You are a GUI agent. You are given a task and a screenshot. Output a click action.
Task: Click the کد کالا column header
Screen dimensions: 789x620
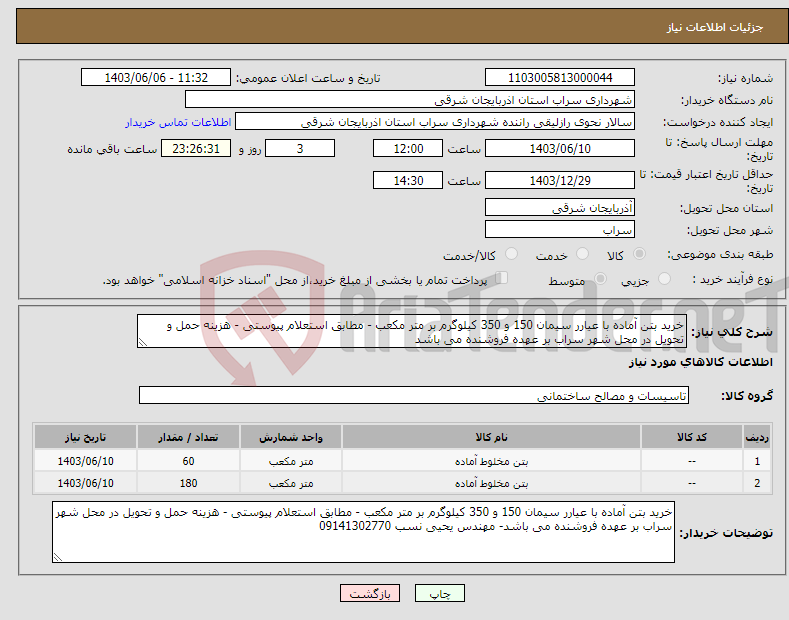point(692,437)
